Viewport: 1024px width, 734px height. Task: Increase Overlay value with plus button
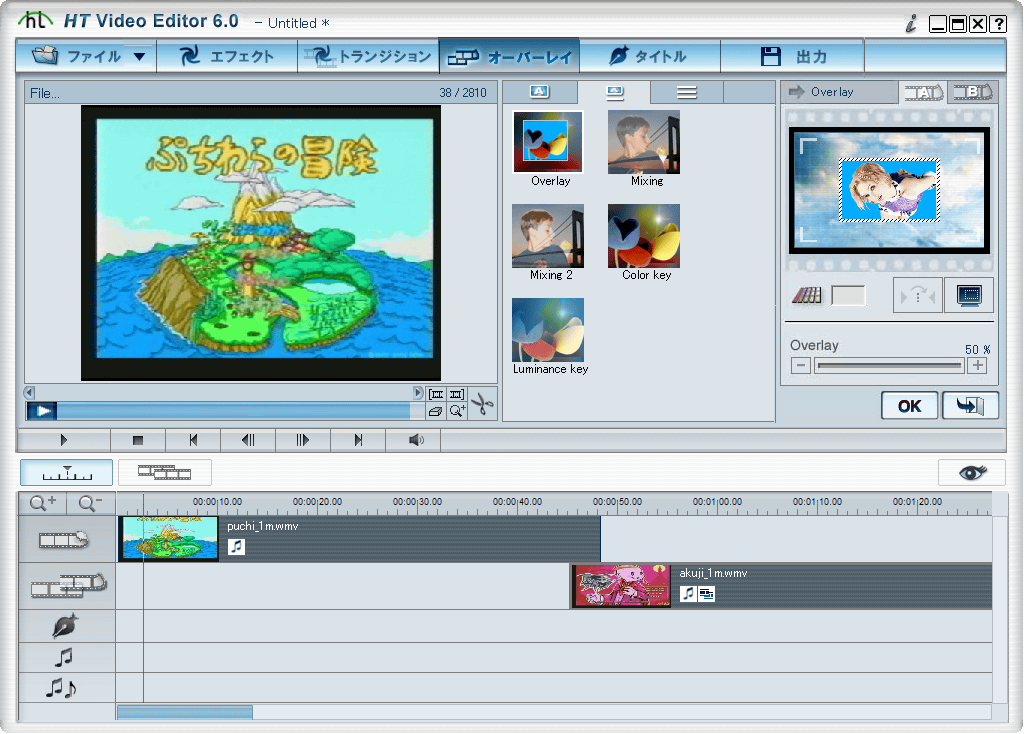click(978, 366)
